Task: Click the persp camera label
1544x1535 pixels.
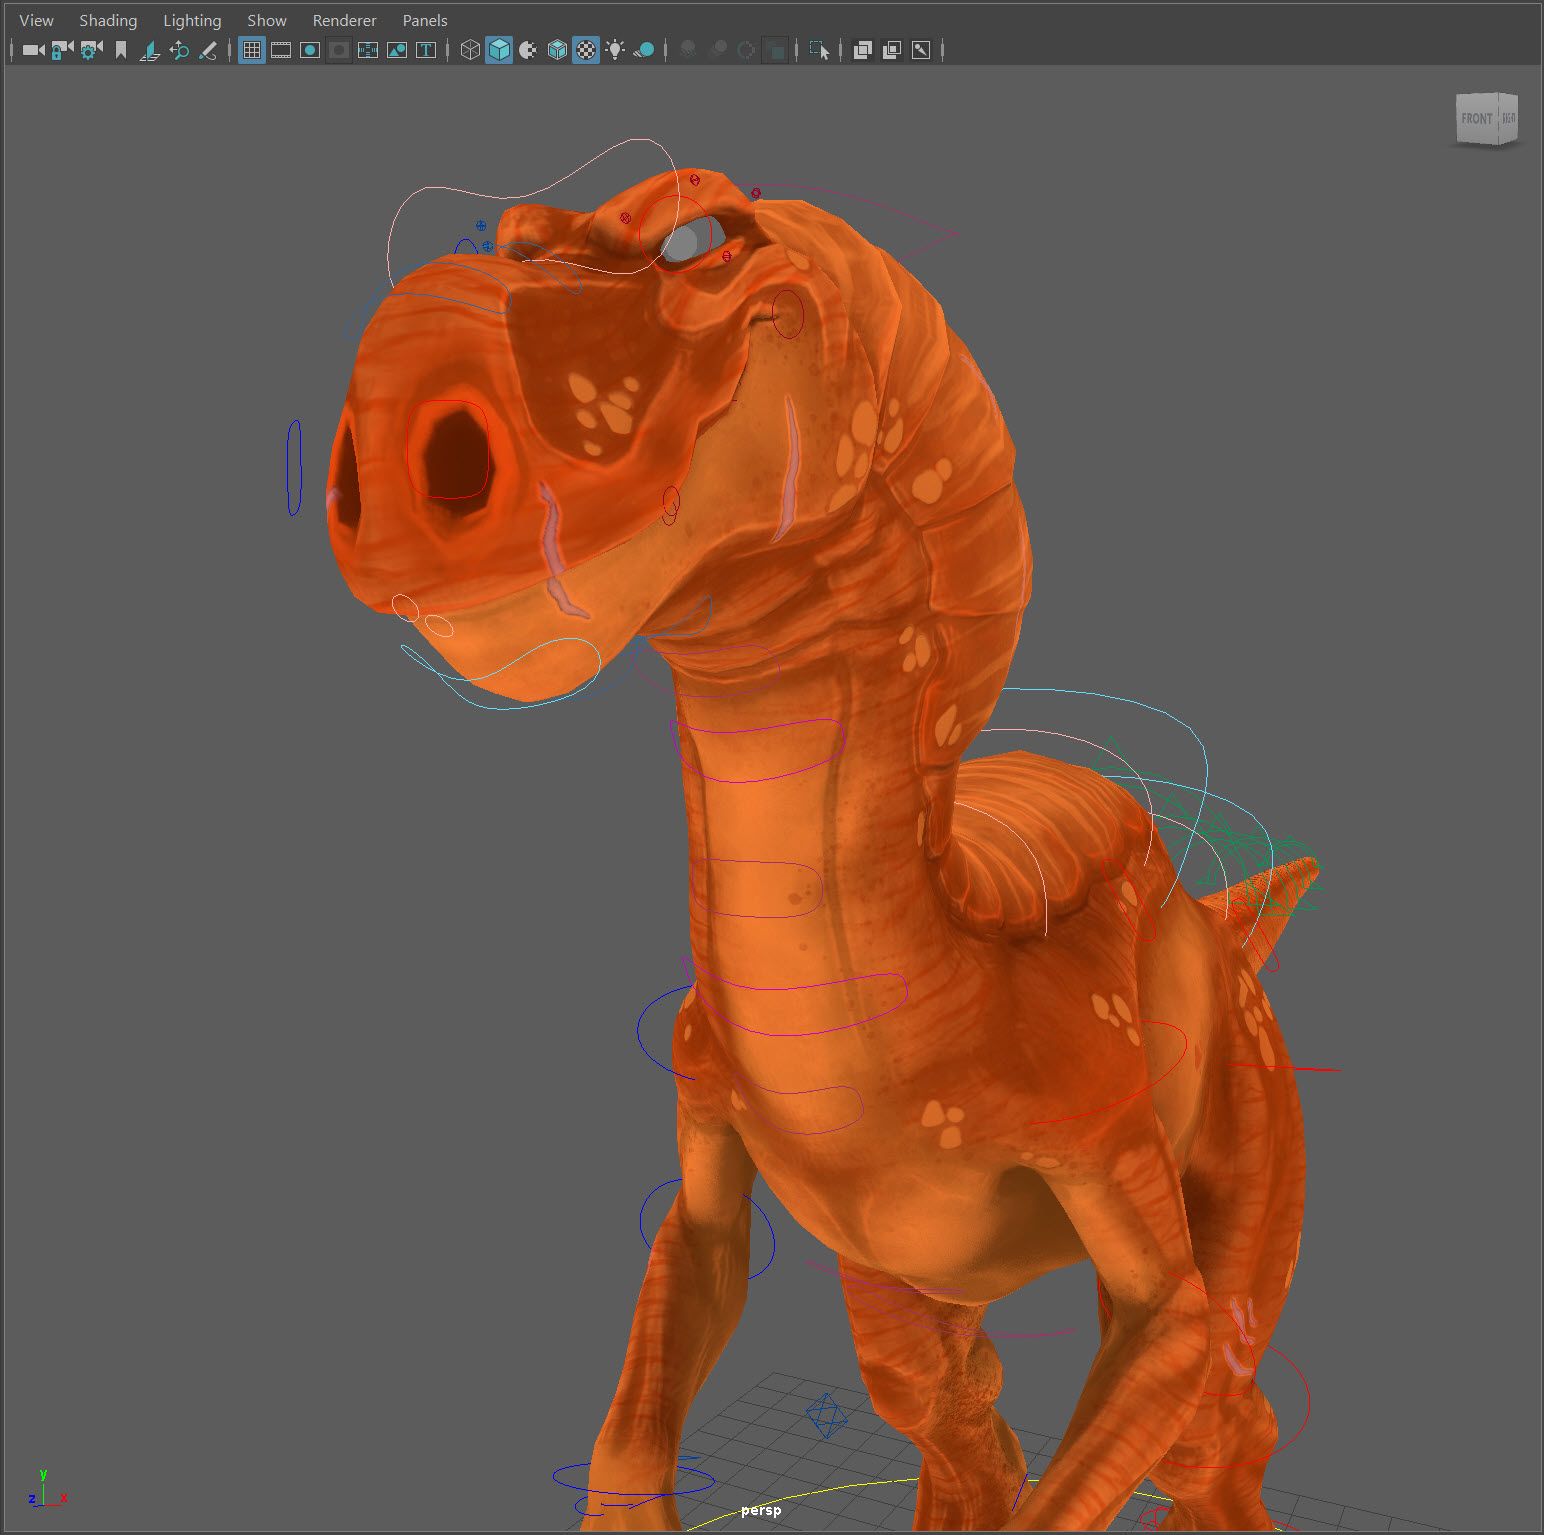Action: point(761,1510)
